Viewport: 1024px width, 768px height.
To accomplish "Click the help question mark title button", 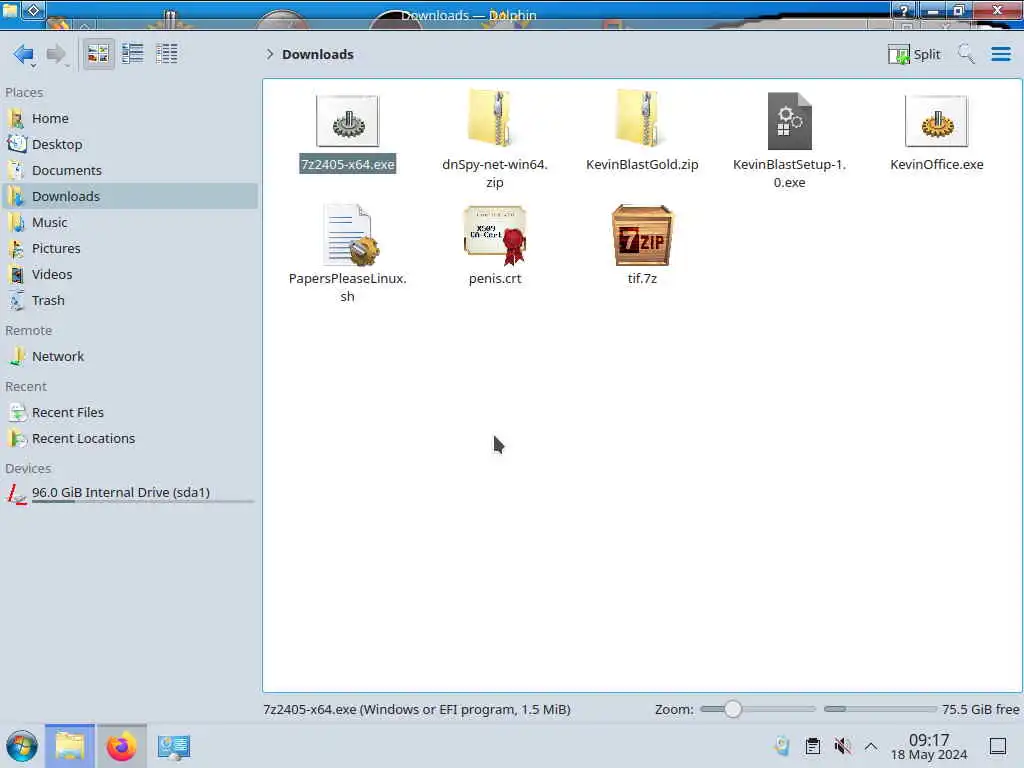I will click(904, 10).
